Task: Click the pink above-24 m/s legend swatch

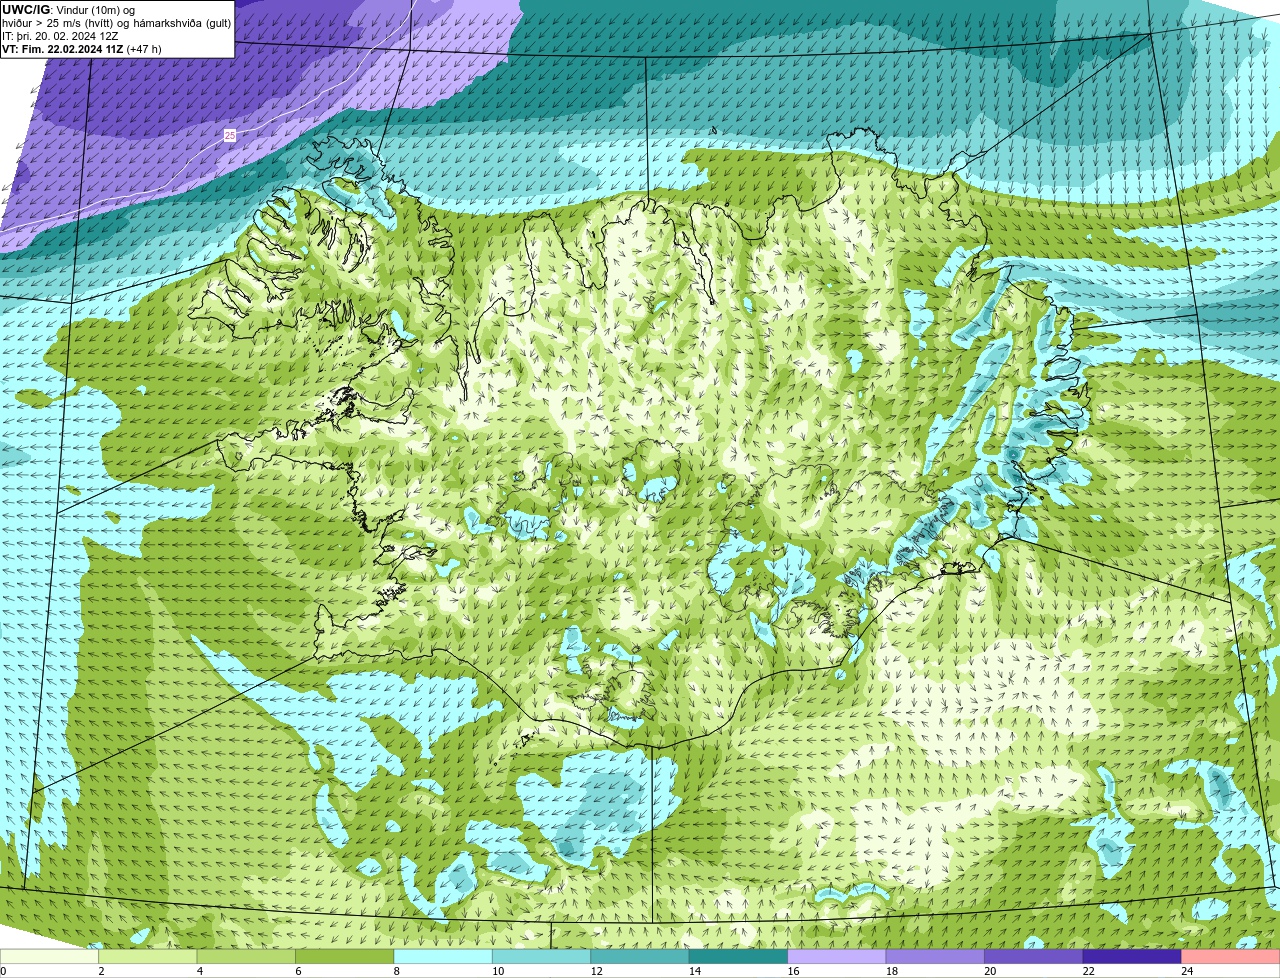Action: tap(1231, 956)
